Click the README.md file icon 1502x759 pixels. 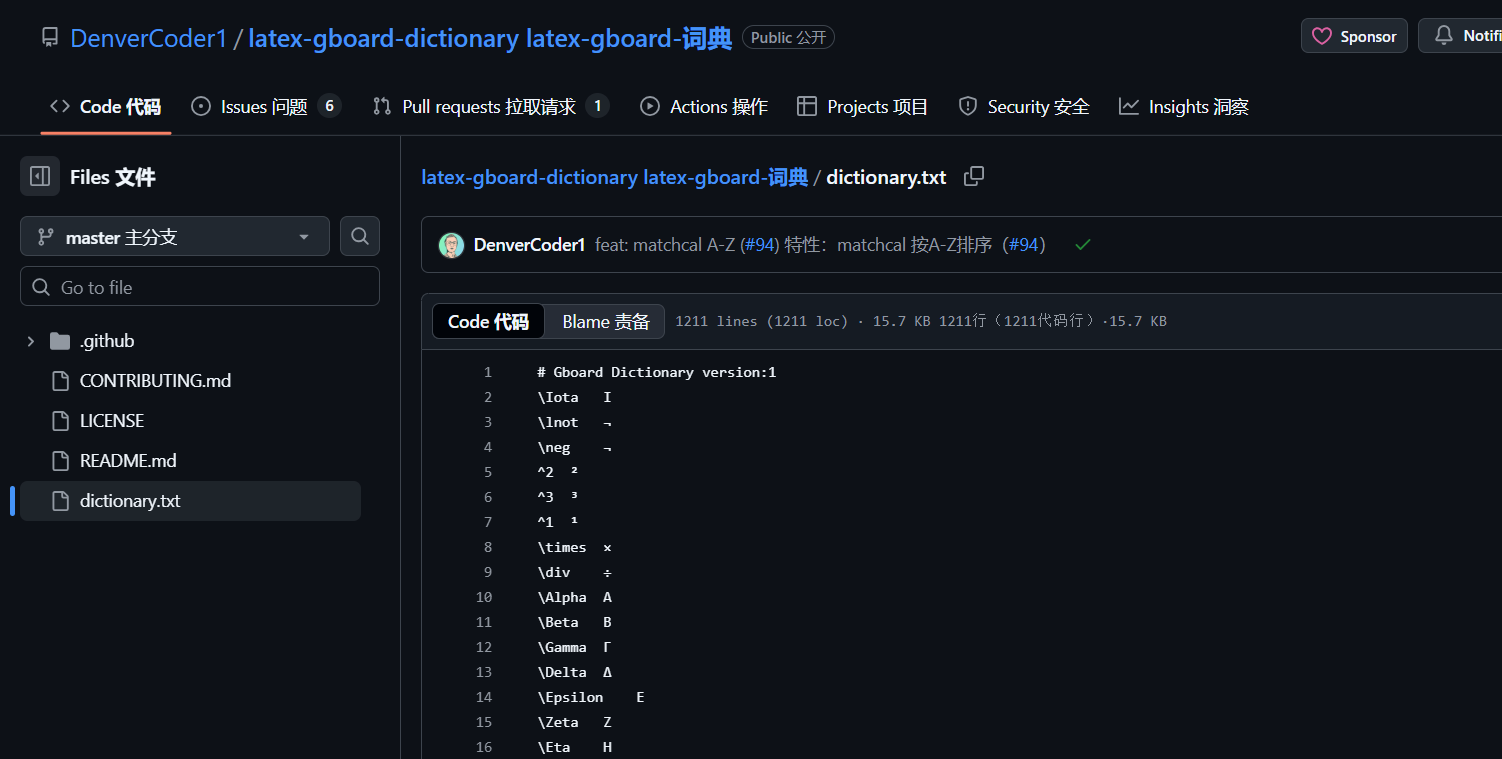pos(60,461)
